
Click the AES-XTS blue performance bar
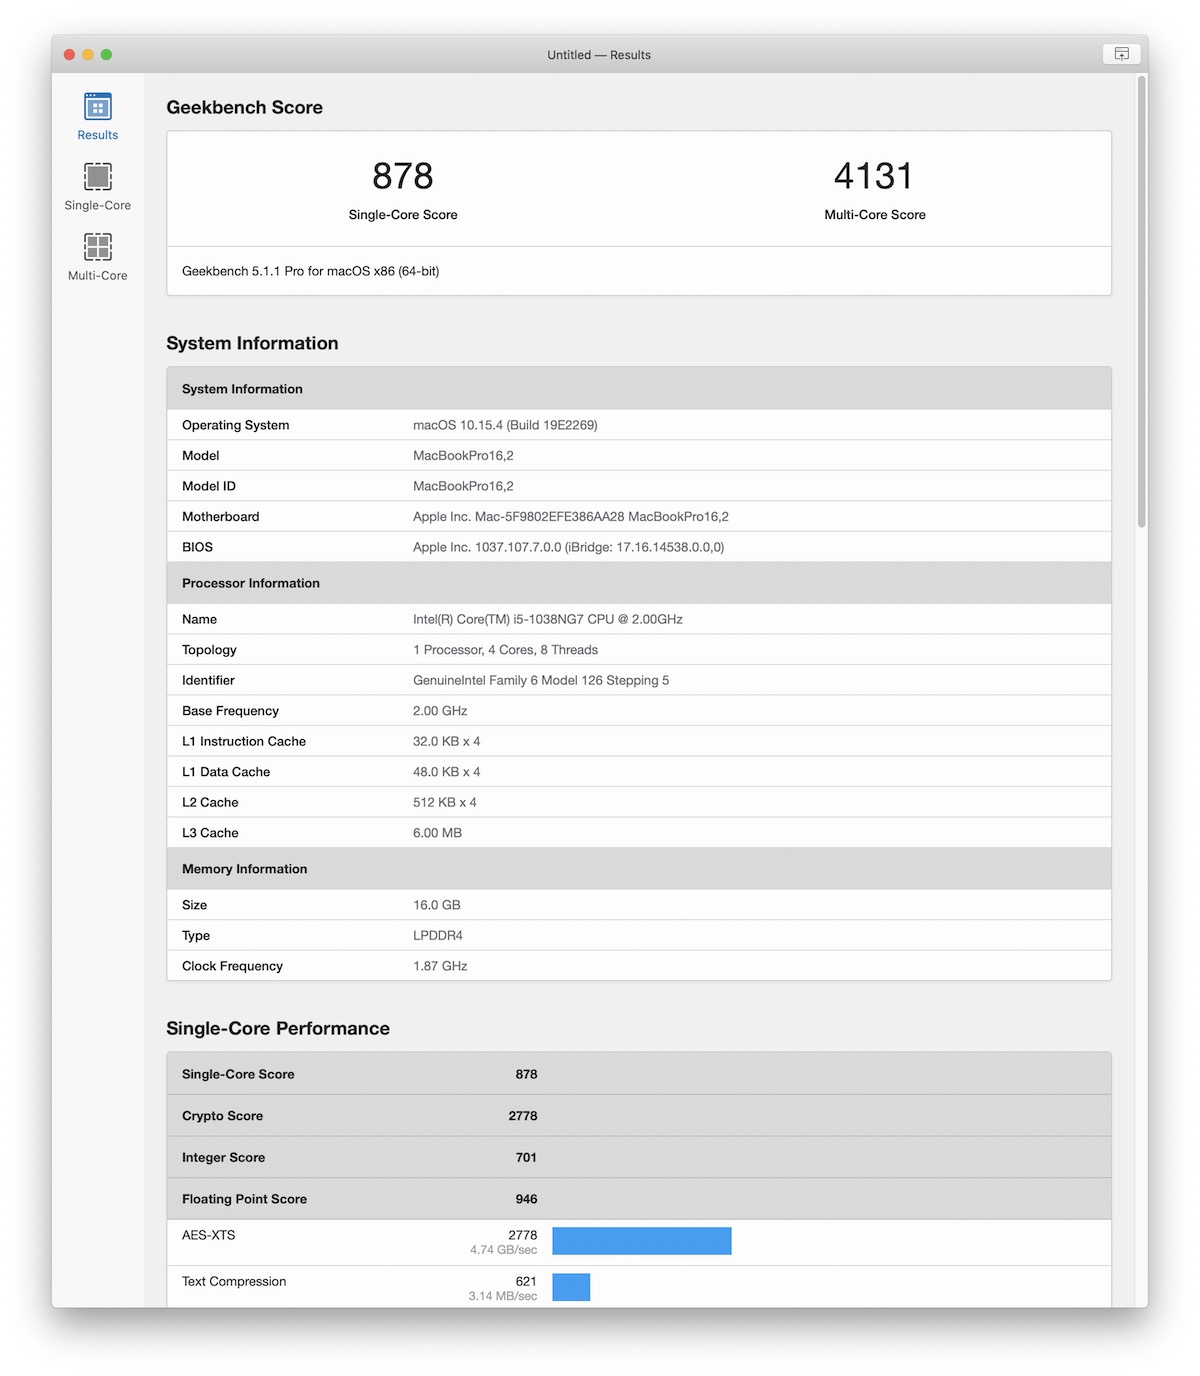641,1241
